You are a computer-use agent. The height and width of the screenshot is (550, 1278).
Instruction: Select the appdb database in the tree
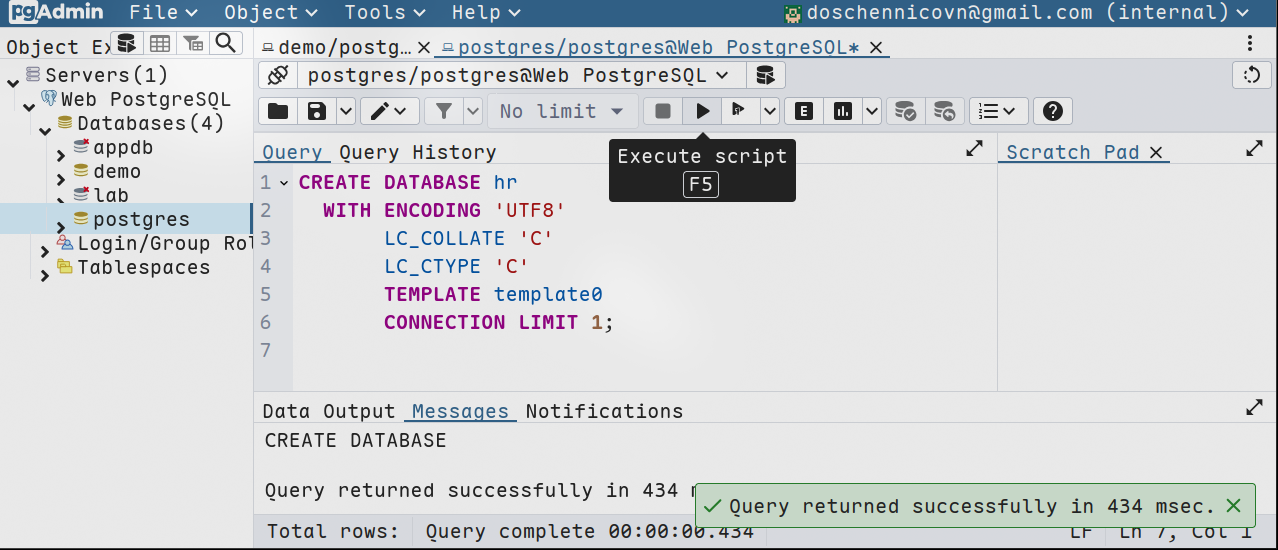123,147
